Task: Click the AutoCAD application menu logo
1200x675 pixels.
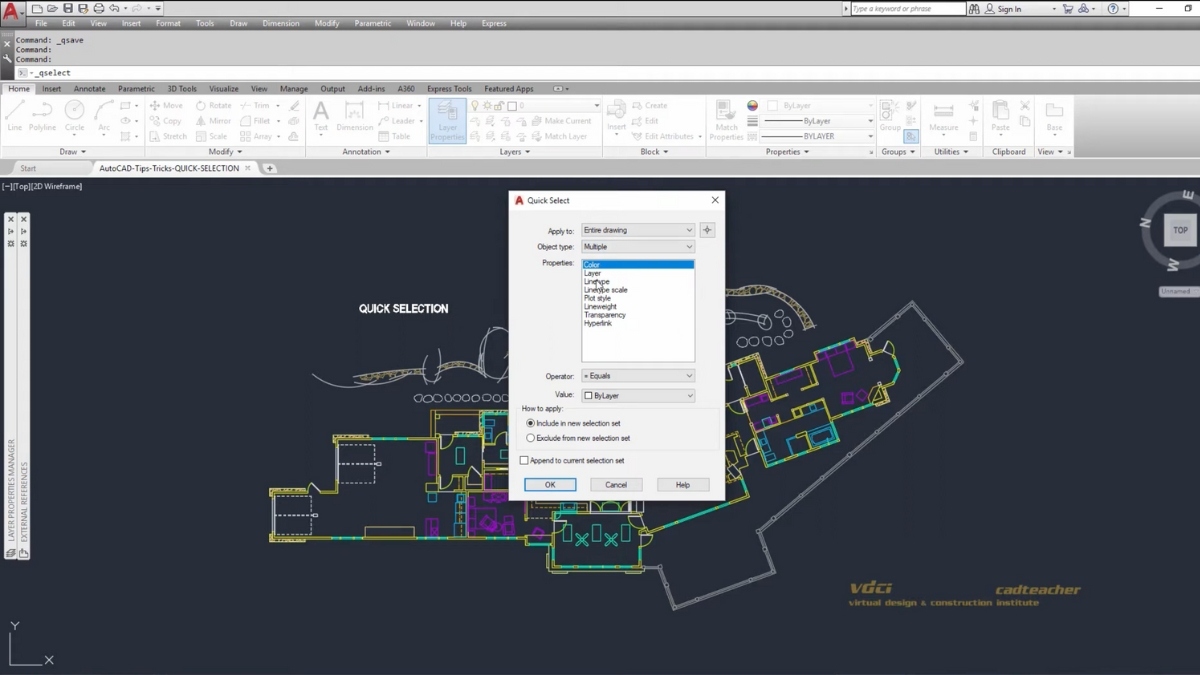Action: point(11,13)
